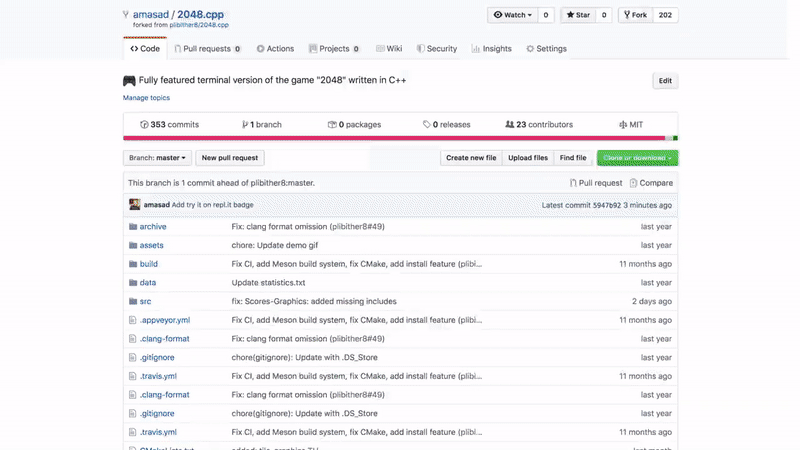Open the Actions tab

coord(275,48)
